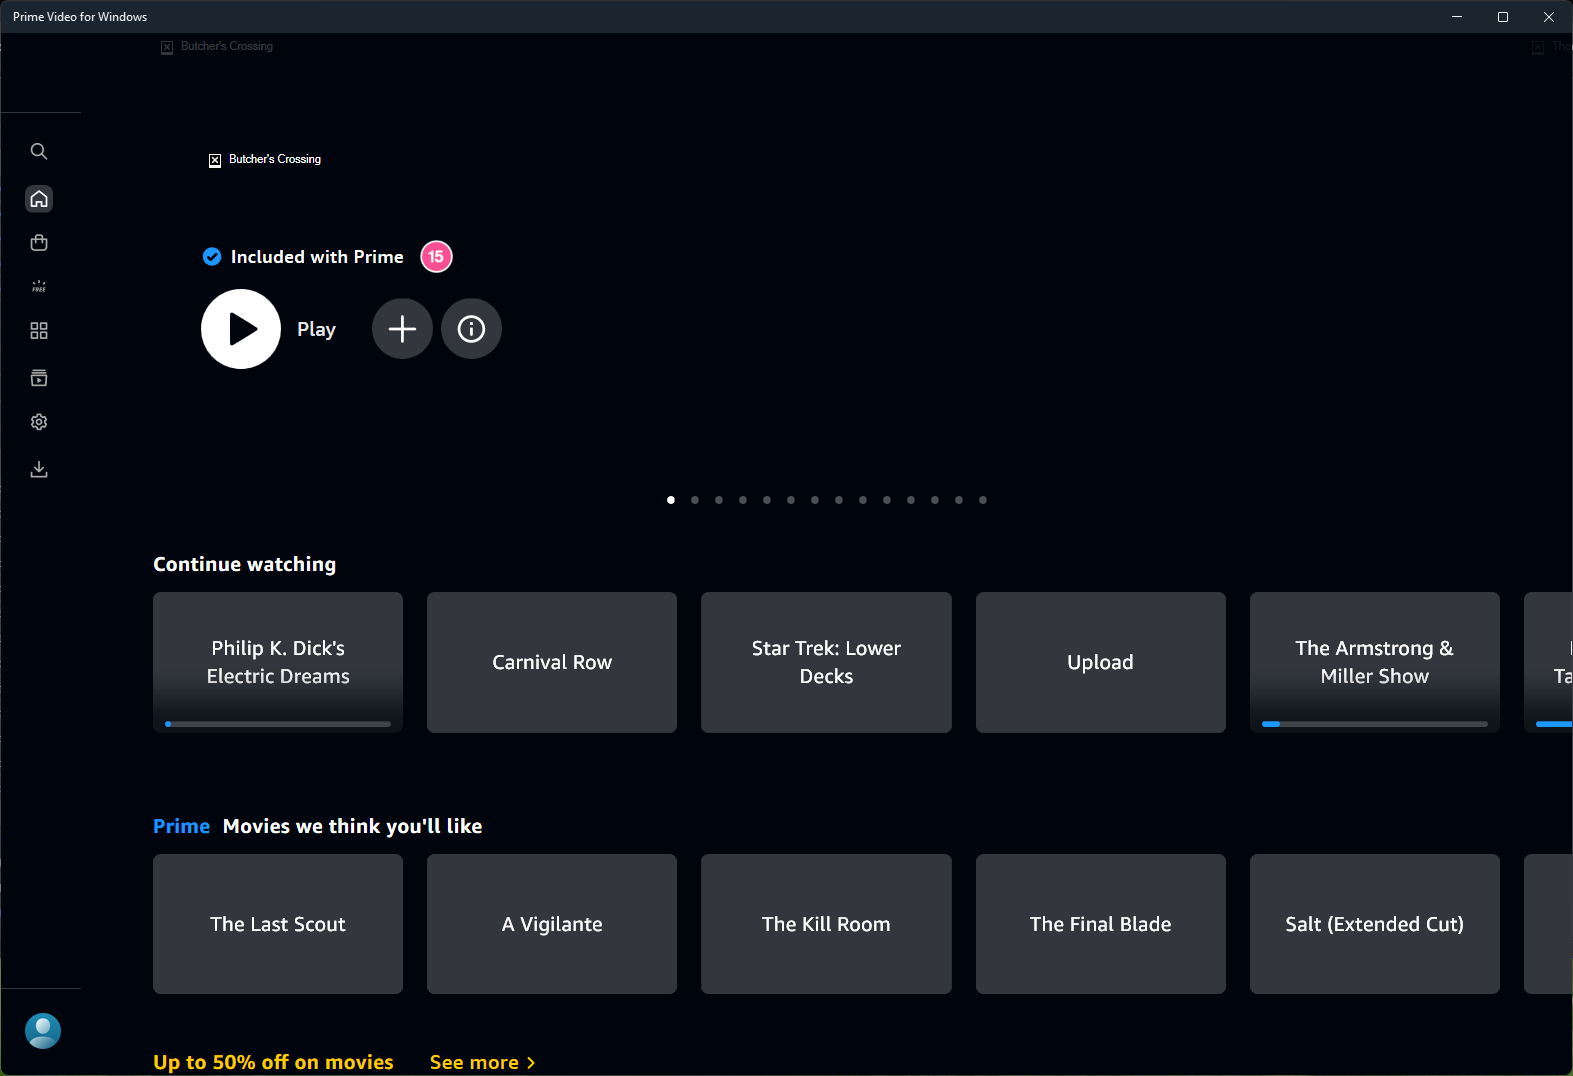Jump to the second carousel slide dot
Image resolution: width=1573 pixels, height=1076 pixels.
(695, 500)
